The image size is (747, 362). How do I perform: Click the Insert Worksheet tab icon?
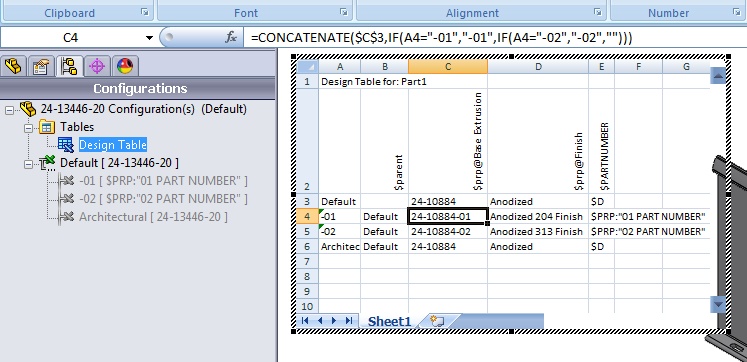tap(437, 321)
